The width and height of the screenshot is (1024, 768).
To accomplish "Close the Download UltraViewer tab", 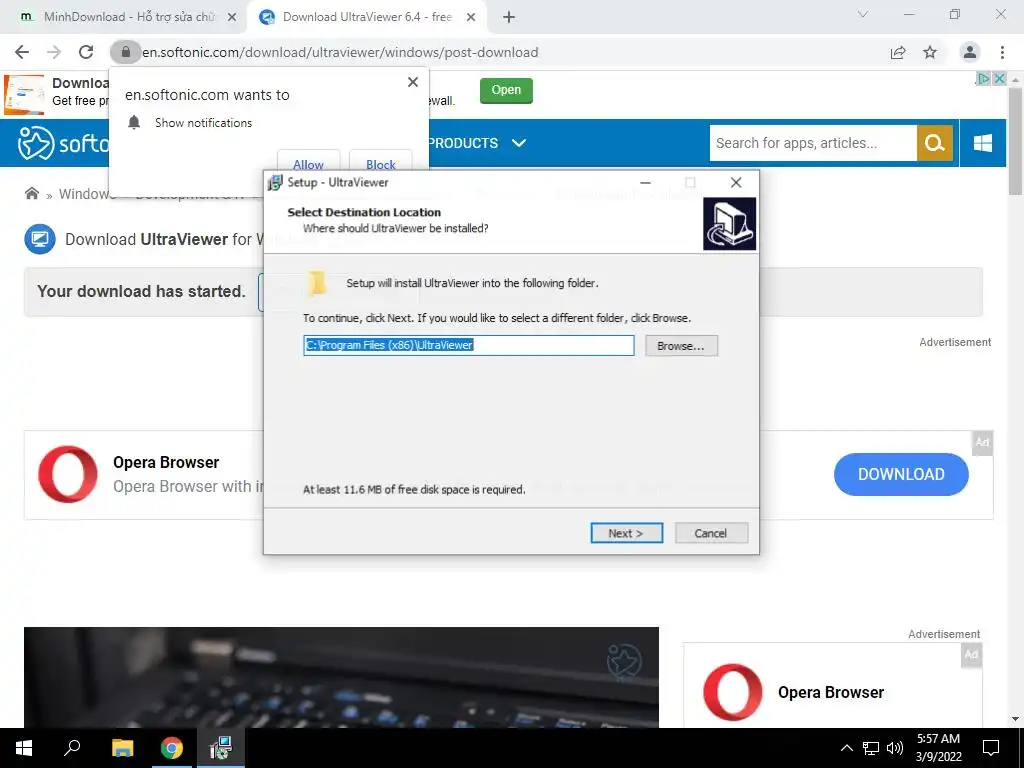I will pos(471,17).
